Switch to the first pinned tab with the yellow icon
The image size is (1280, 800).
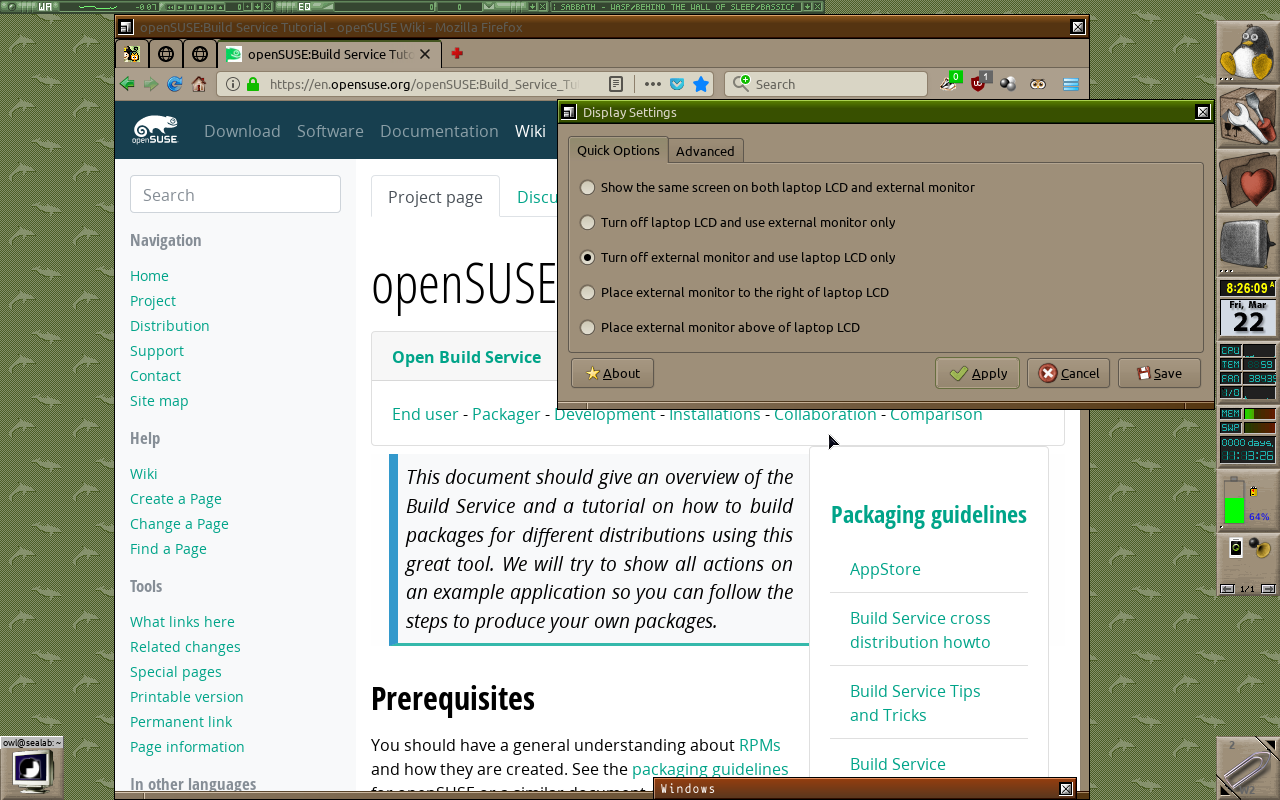point(131,54)
